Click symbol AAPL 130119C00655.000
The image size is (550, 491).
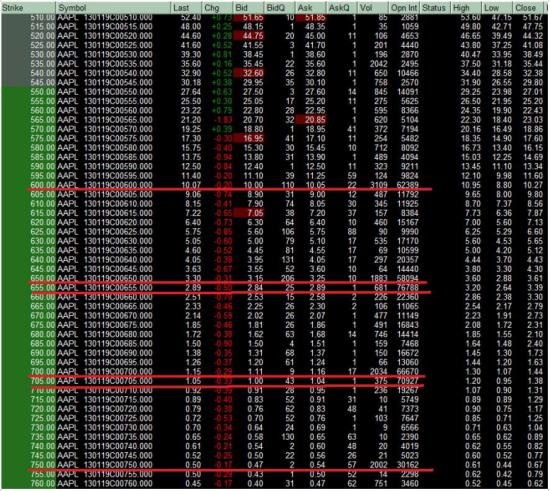[105, 288]
